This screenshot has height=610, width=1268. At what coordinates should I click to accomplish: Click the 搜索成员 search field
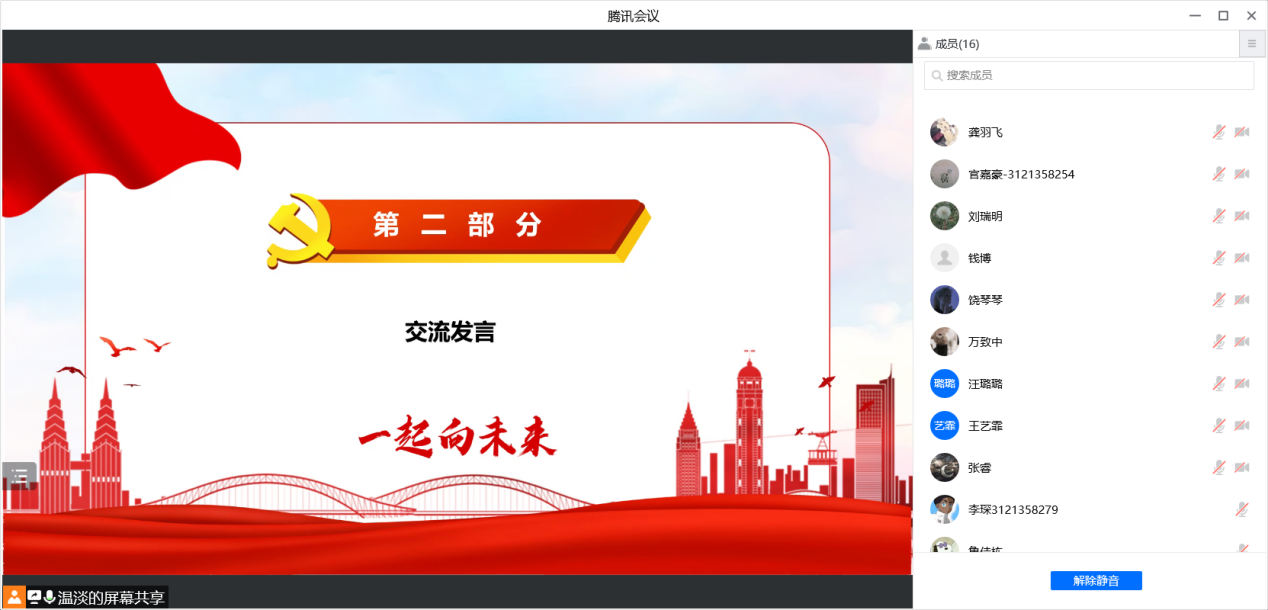point(1088,75)
